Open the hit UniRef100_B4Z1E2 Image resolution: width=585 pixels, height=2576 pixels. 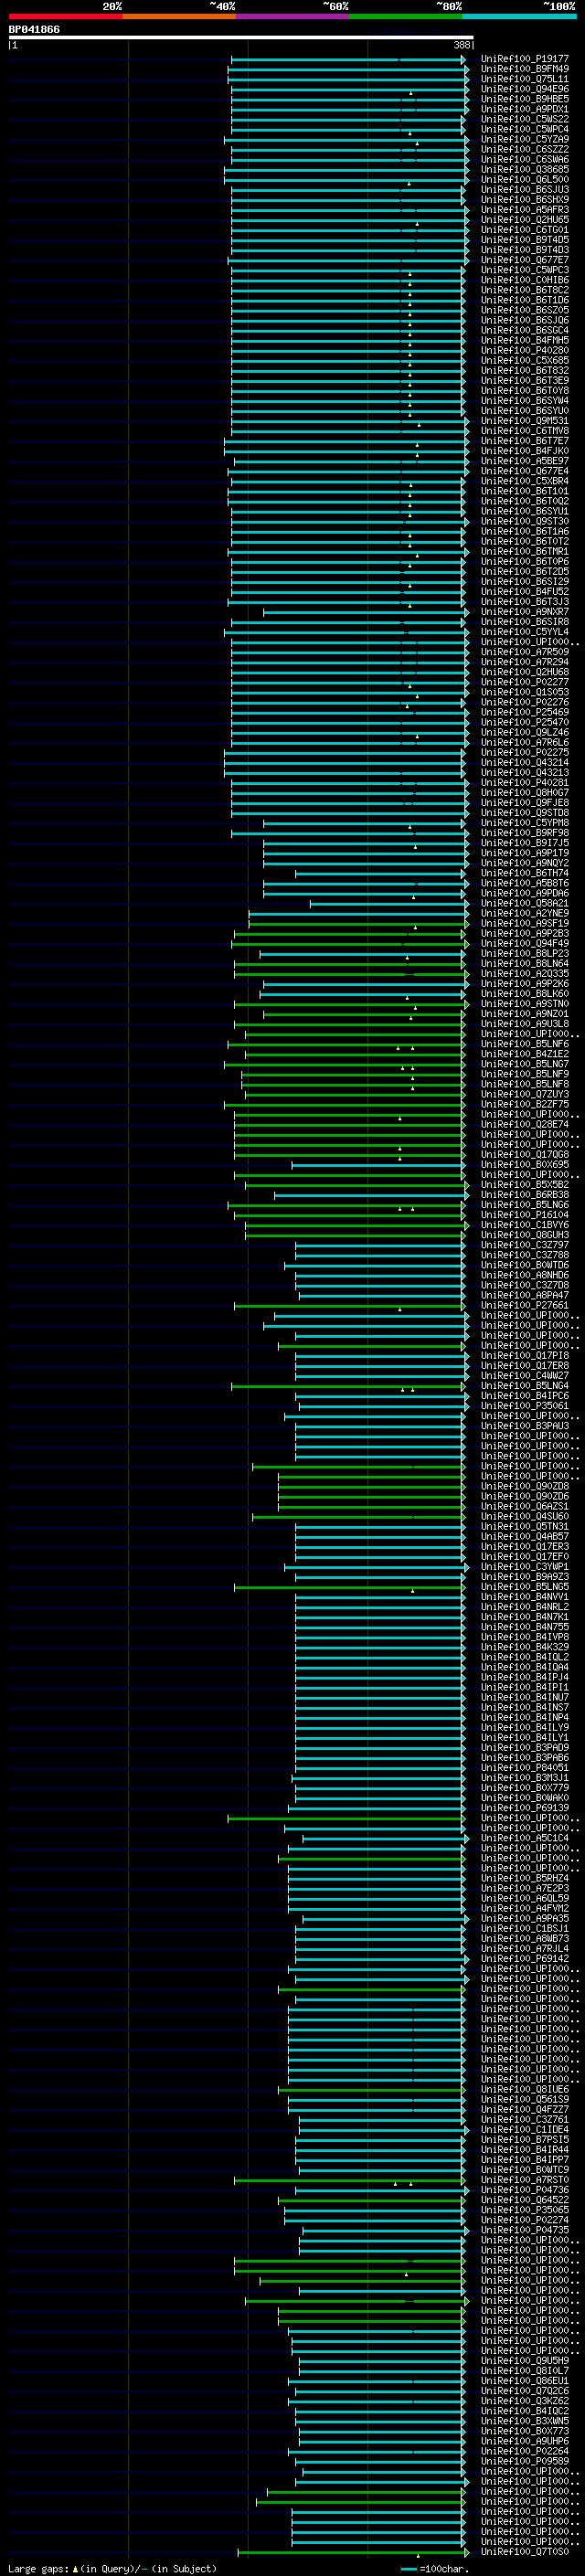[524, 1054]
